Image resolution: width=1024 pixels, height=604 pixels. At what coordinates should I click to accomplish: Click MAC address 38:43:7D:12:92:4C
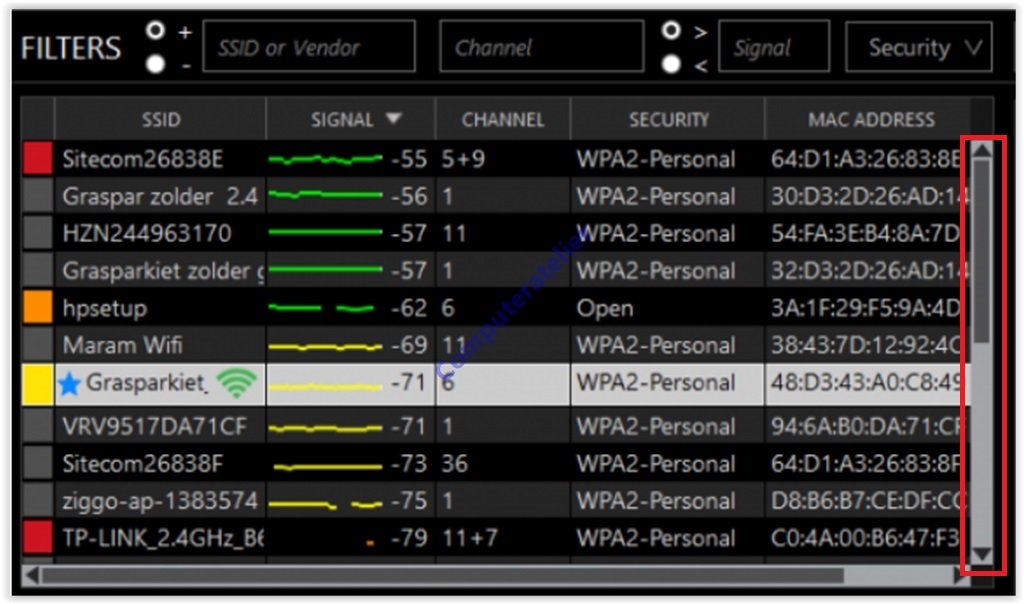865,345
